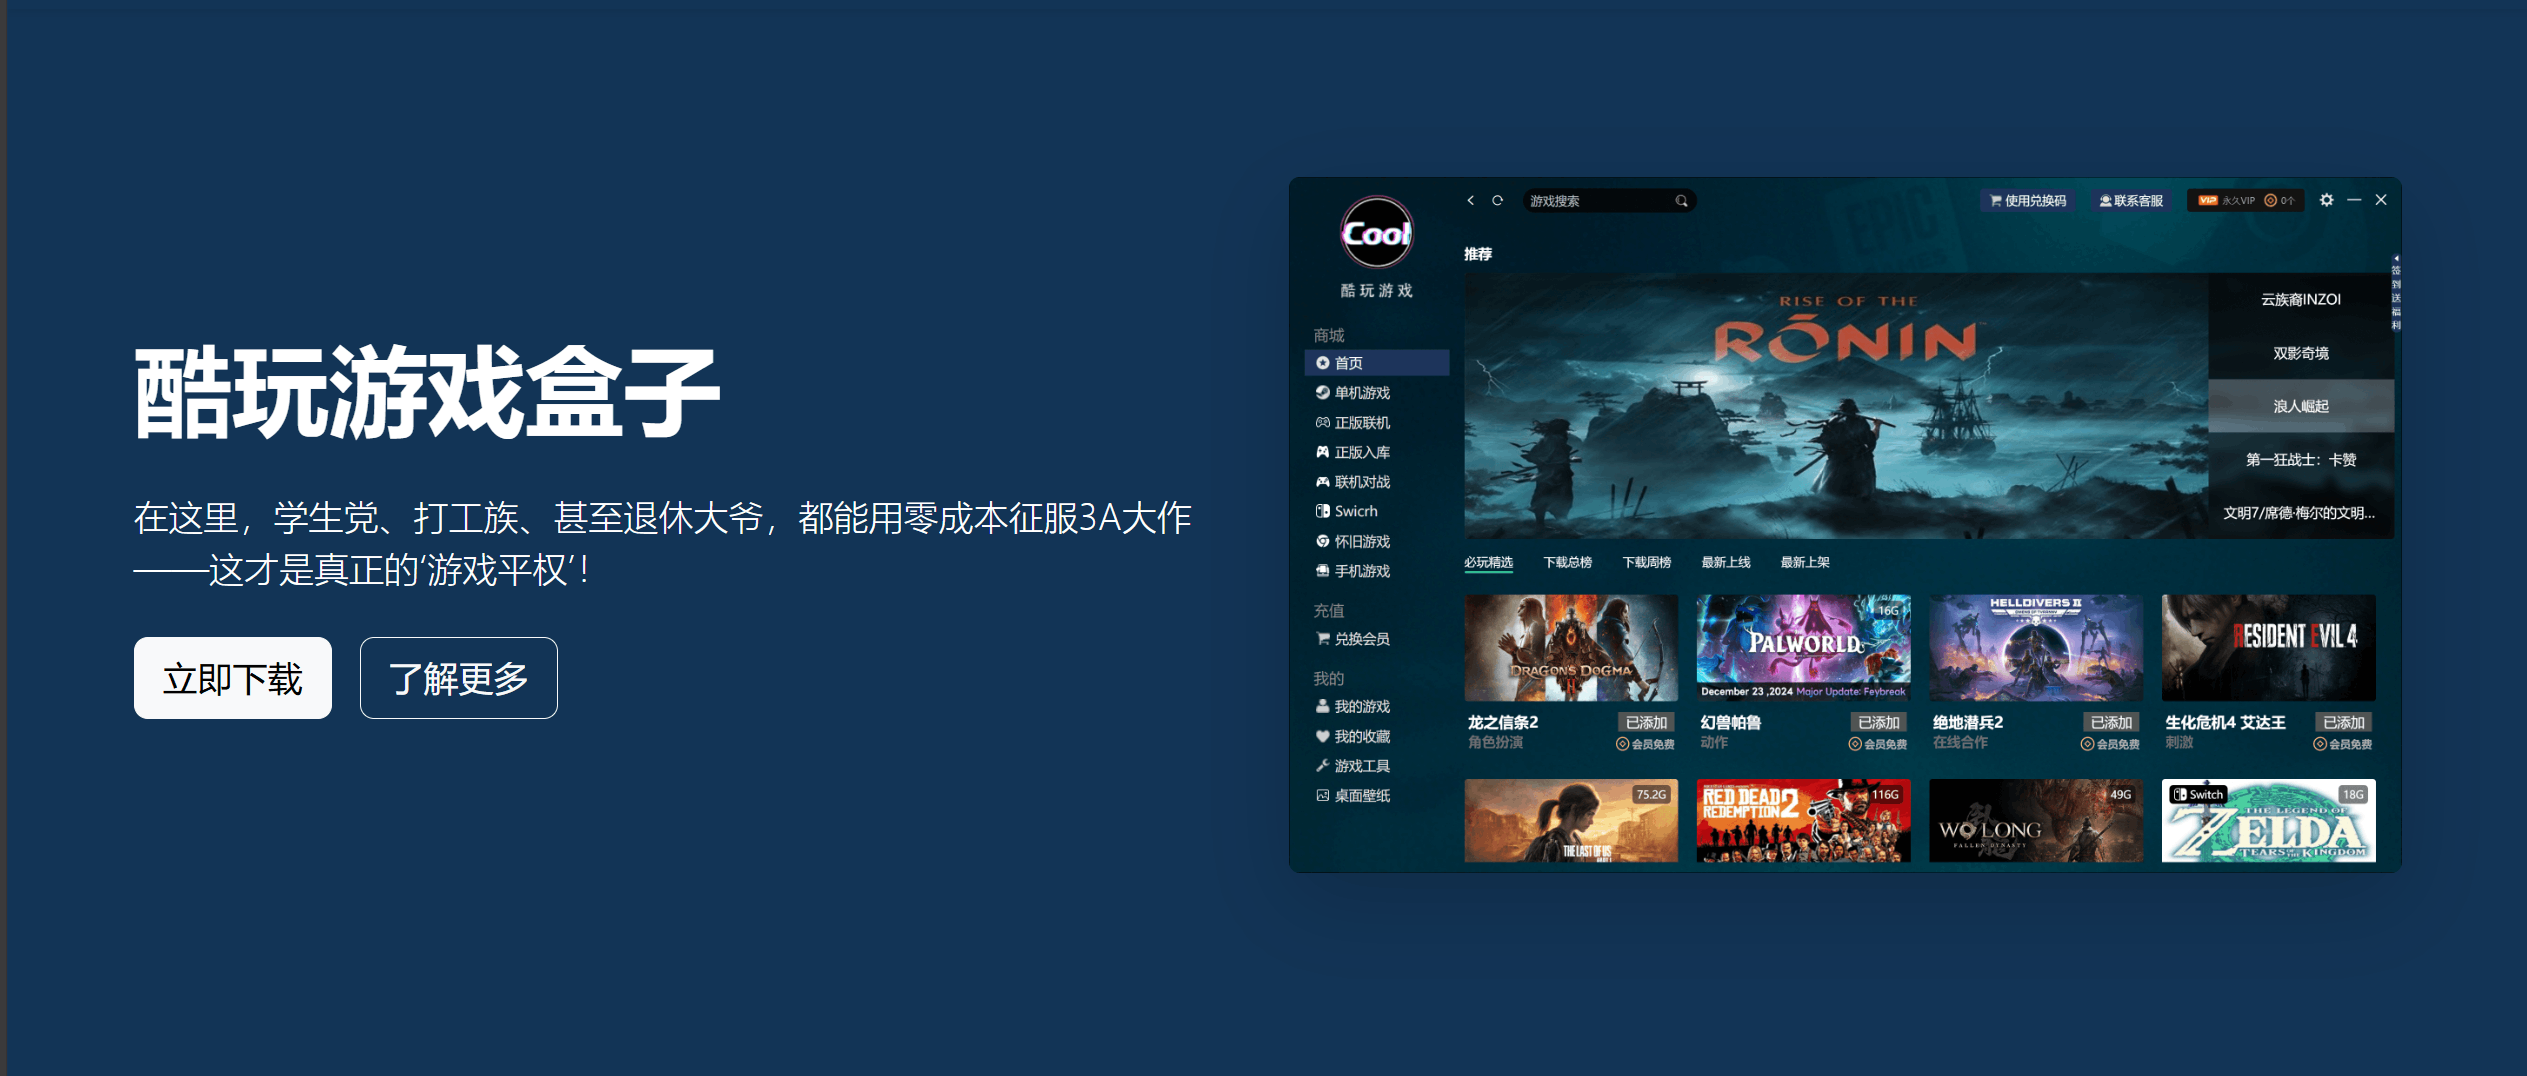The image size is (2527, 1076).
Task: Click the 推荐 section heading
Action: 1478,254
